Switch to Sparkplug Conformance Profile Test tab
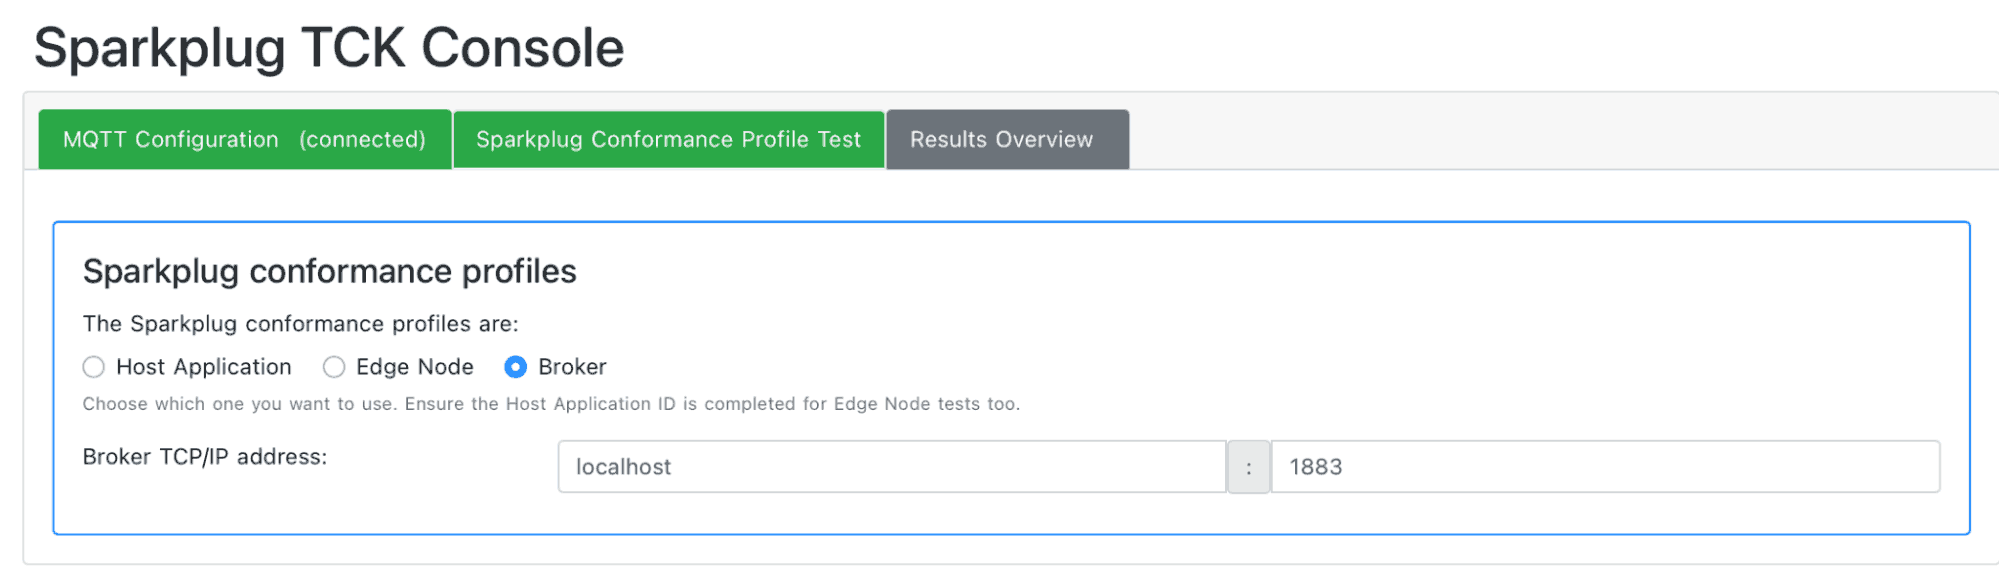 point(668,139)
